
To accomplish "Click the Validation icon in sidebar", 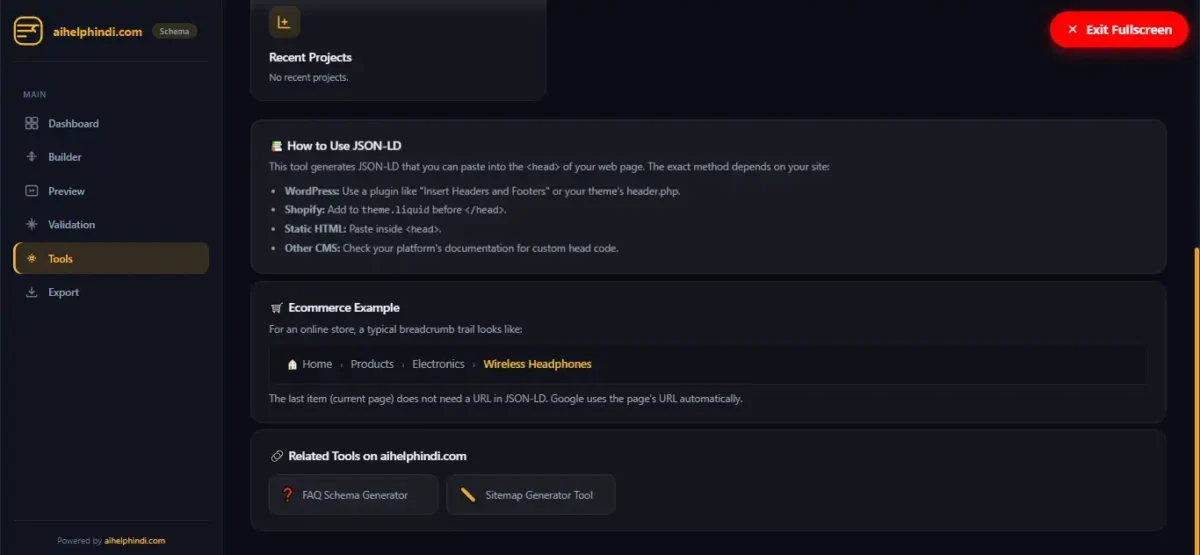I will point(31,225).
